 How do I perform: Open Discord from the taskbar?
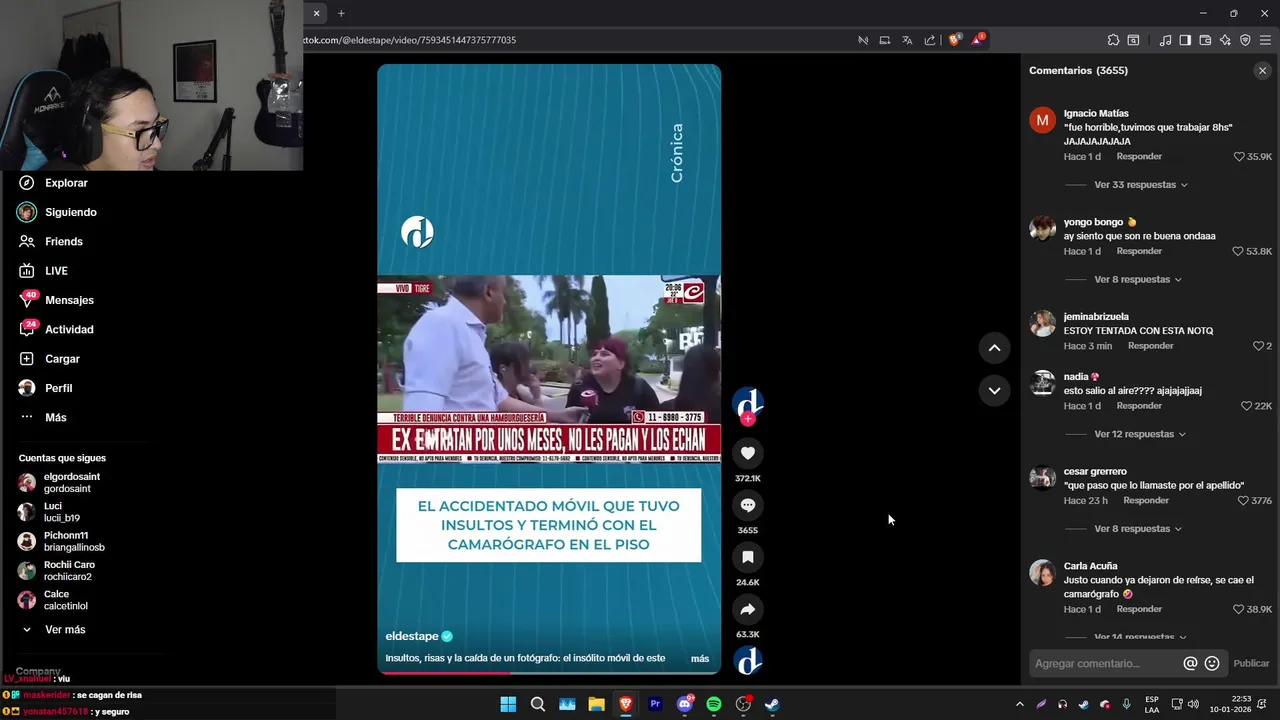pos(685,704)
